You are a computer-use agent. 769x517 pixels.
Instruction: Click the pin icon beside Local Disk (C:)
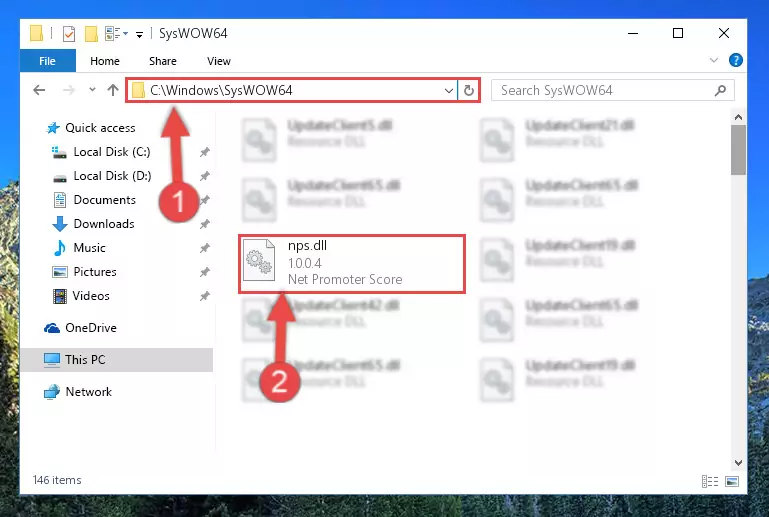(205, 152)
